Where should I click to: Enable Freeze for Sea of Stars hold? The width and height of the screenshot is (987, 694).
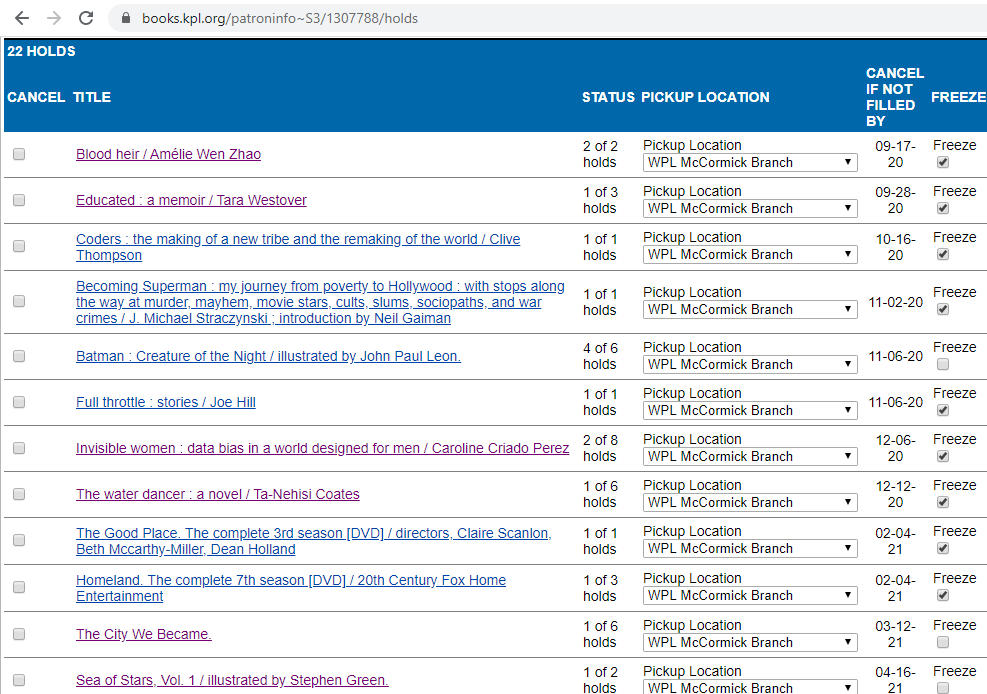pyautogui.click(x=942, y=688)
